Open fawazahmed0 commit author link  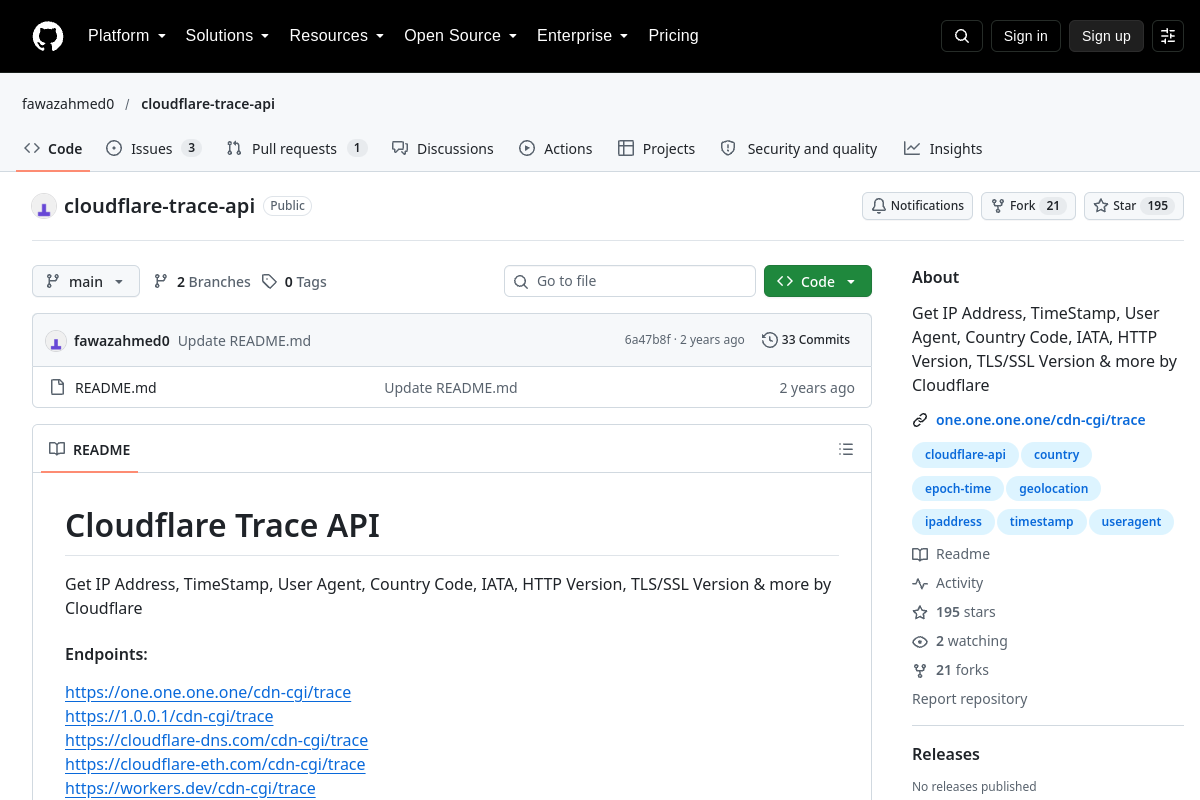tap(122, 340)
